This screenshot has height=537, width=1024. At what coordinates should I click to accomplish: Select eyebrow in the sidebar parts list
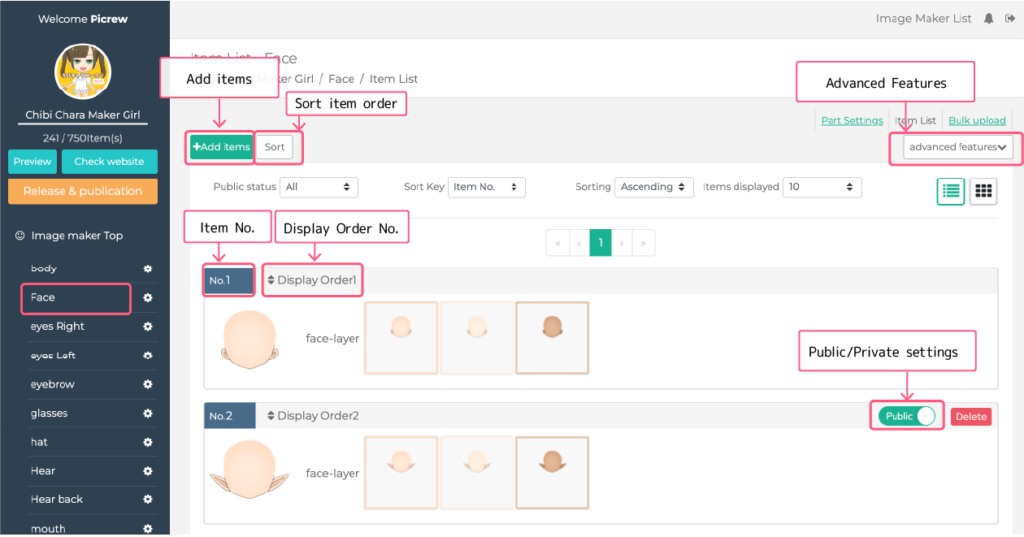[53, 385]
